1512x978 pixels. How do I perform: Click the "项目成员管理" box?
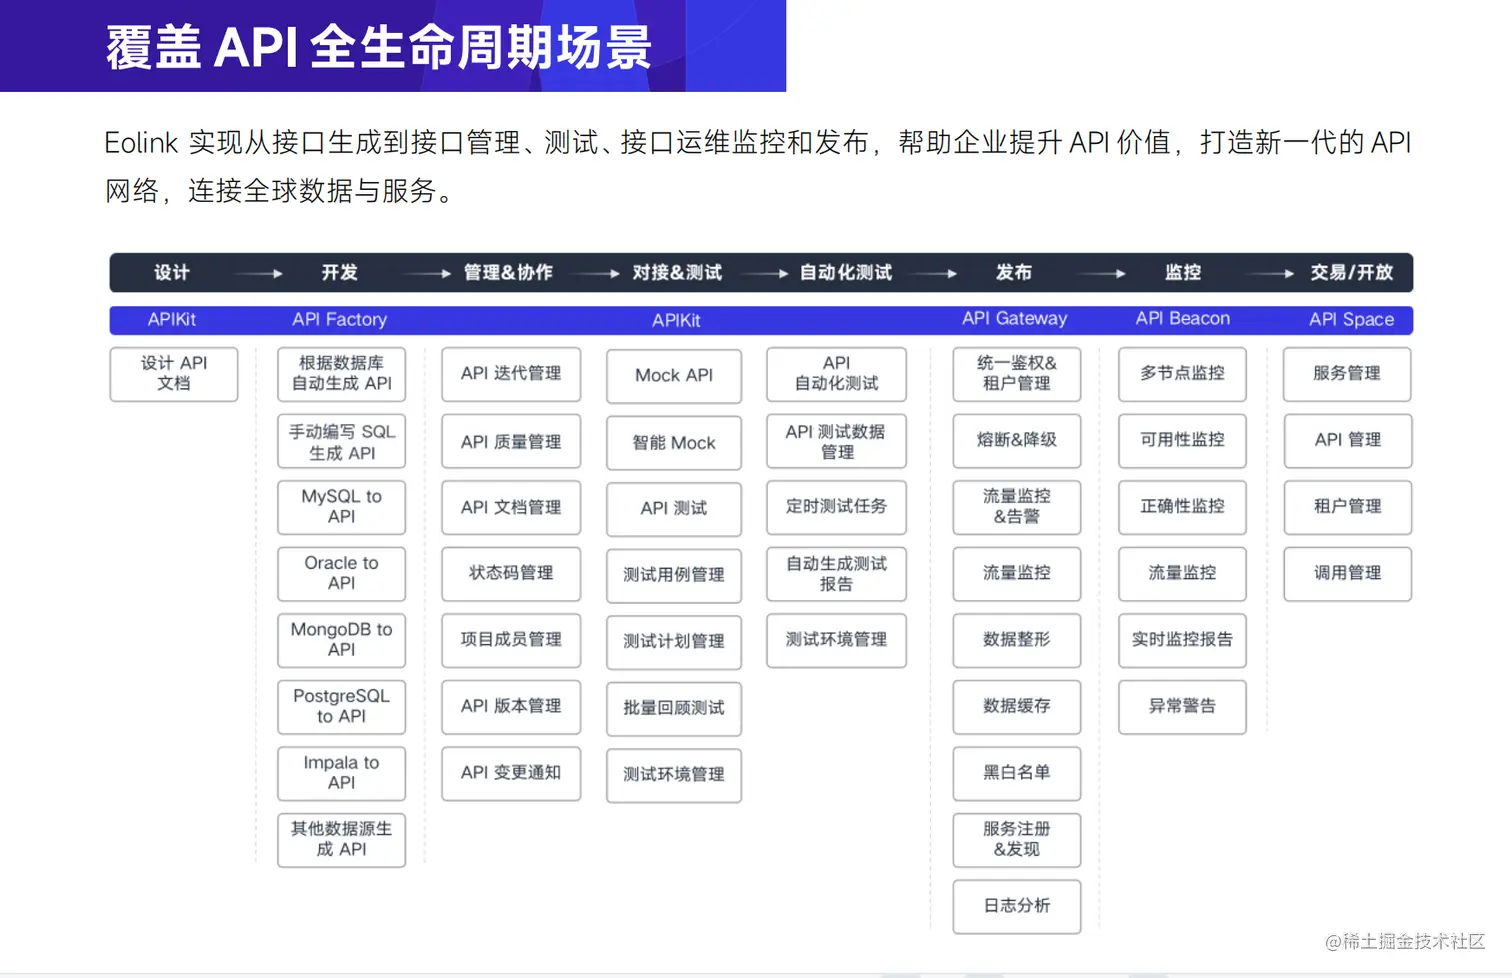pyautogui.click(x=511, y=640)
